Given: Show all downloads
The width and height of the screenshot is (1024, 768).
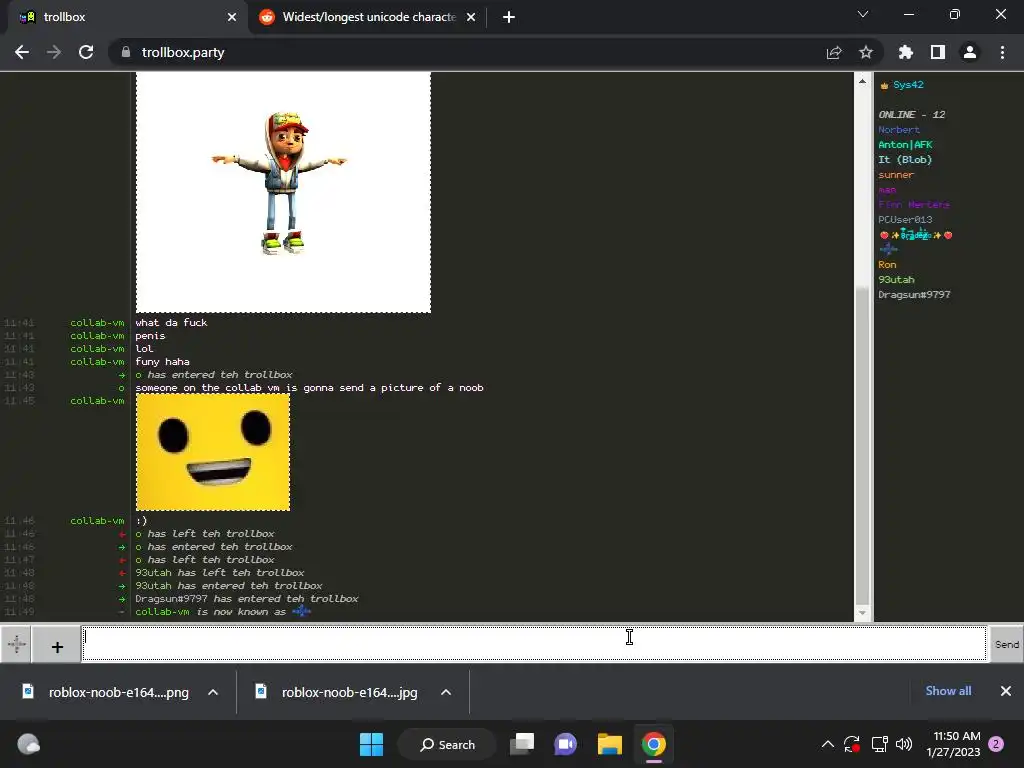Looking at the screenshot, I should coord(948,691).
